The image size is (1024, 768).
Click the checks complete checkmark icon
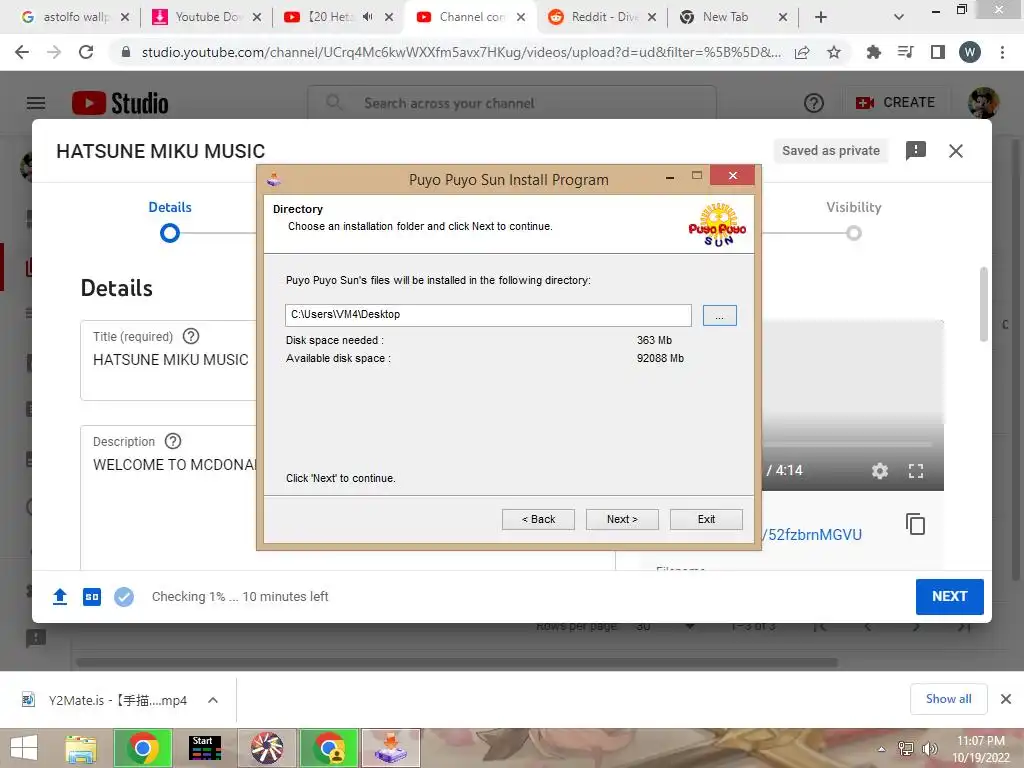click(124, 596)
